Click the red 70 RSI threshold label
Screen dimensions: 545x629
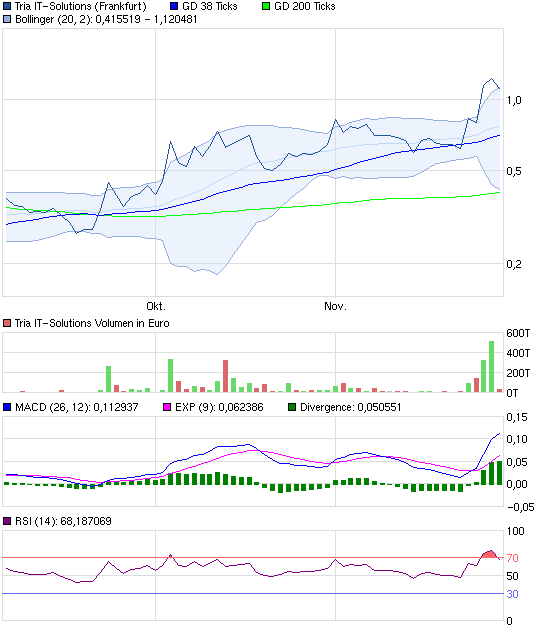[513, 558]
